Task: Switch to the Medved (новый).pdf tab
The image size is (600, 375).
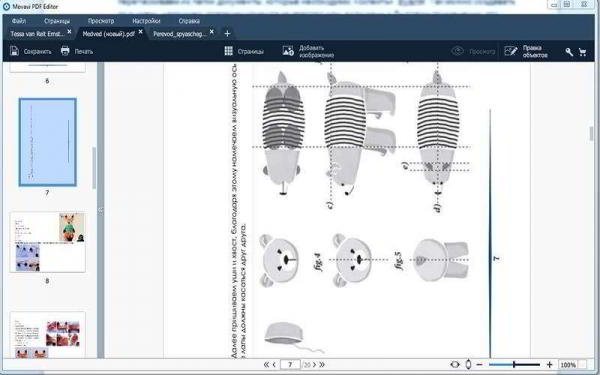Action: tap(109, 34)
